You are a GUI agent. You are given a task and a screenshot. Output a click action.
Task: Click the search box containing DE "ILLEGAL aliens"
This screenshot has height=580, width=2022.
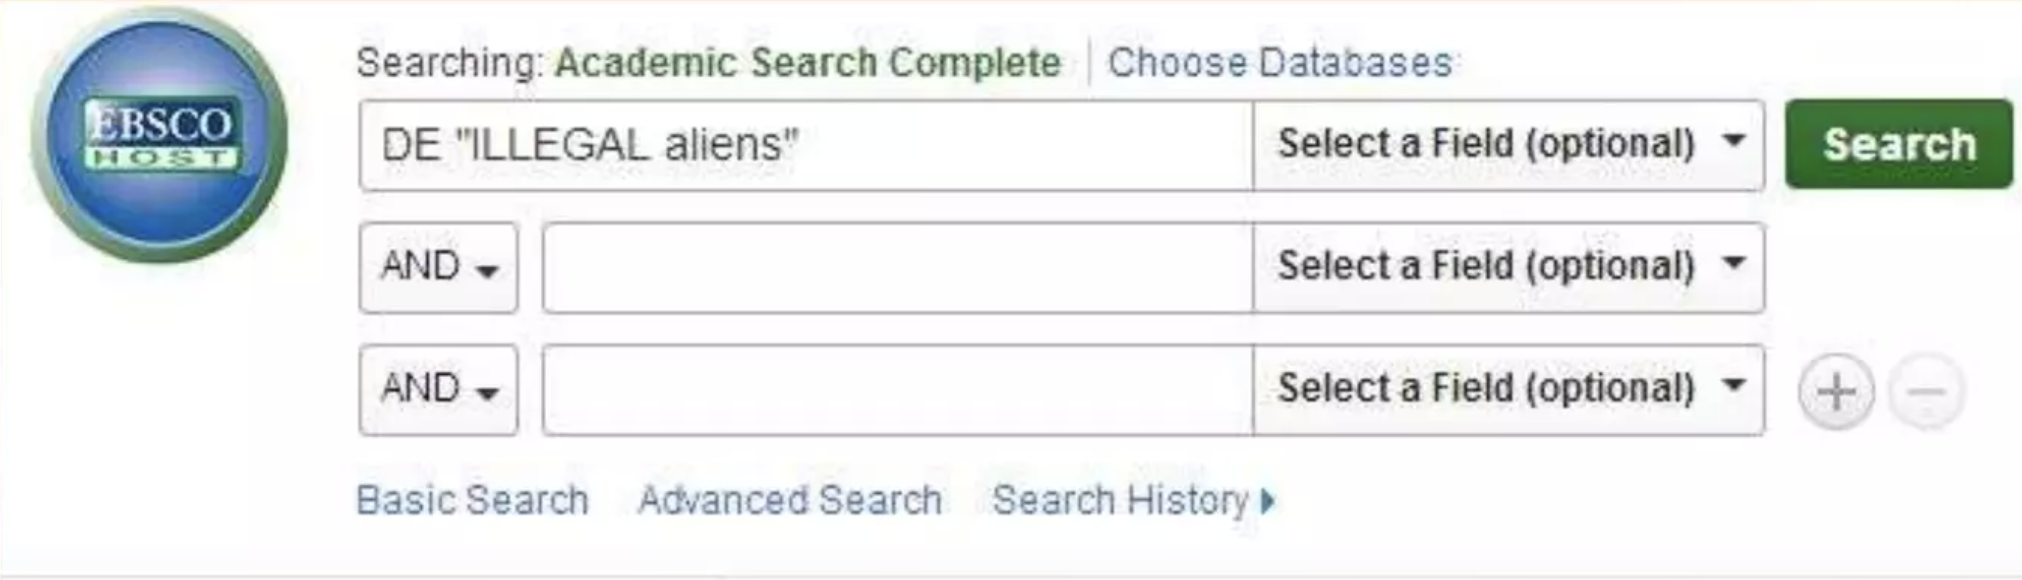coord(805,145)
